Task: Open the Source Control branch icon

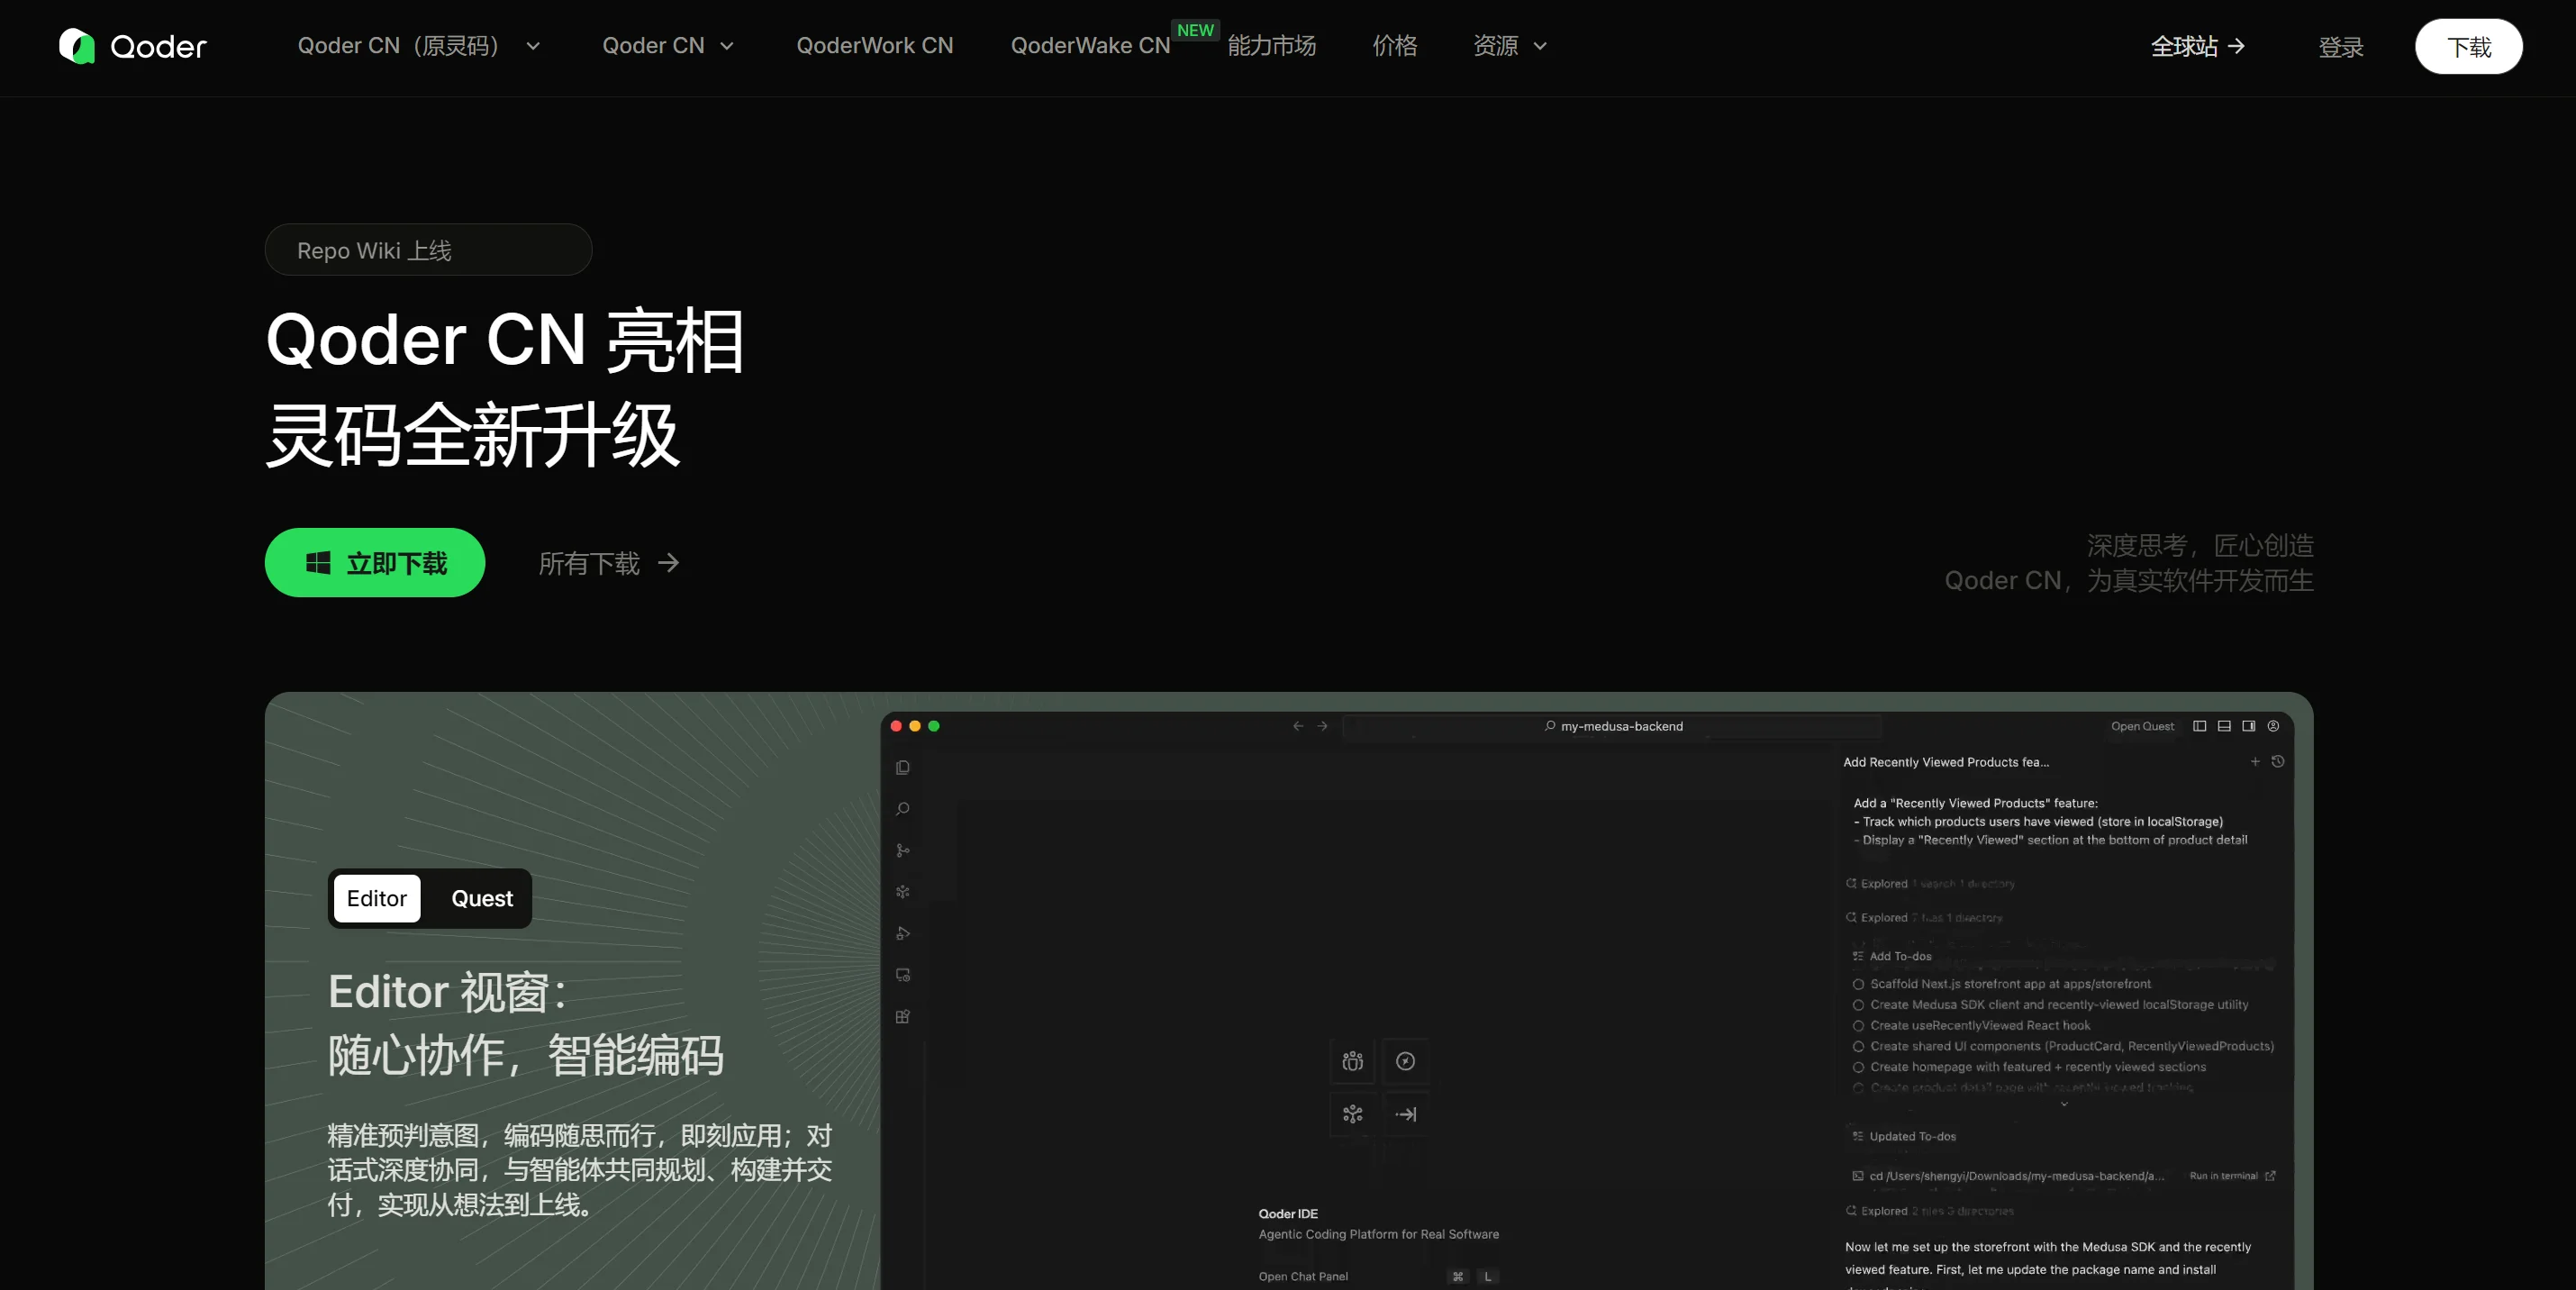Action: [x=903, y=850]
